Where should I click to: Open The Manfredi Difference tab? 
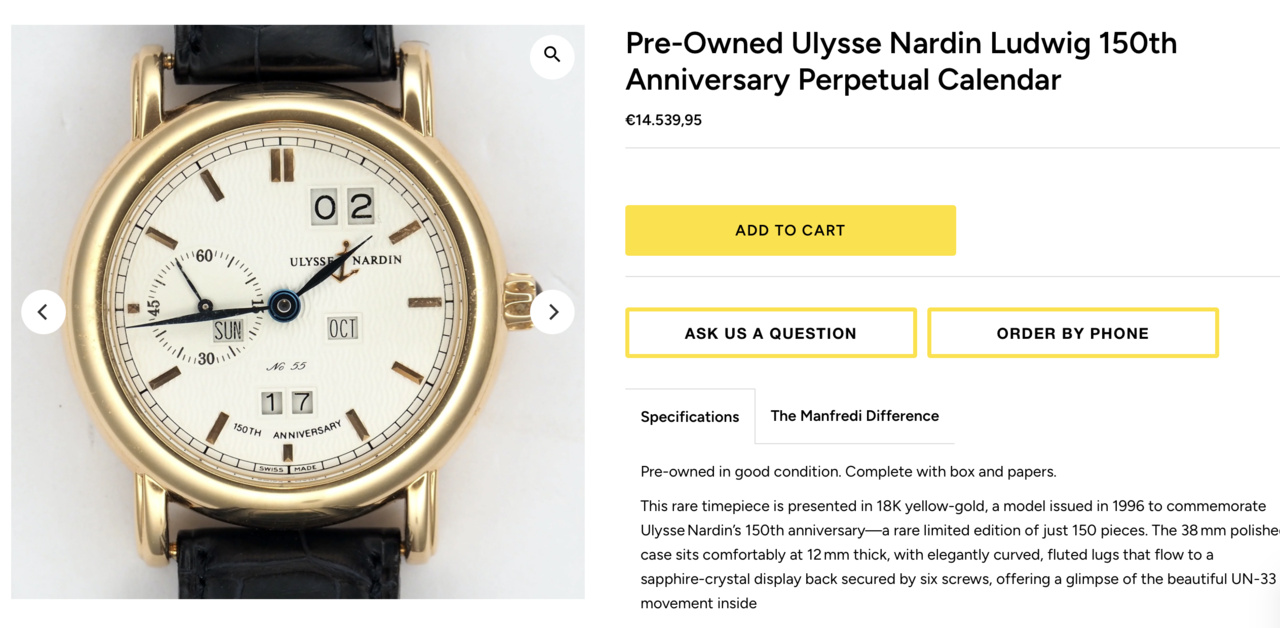[854, 416]
